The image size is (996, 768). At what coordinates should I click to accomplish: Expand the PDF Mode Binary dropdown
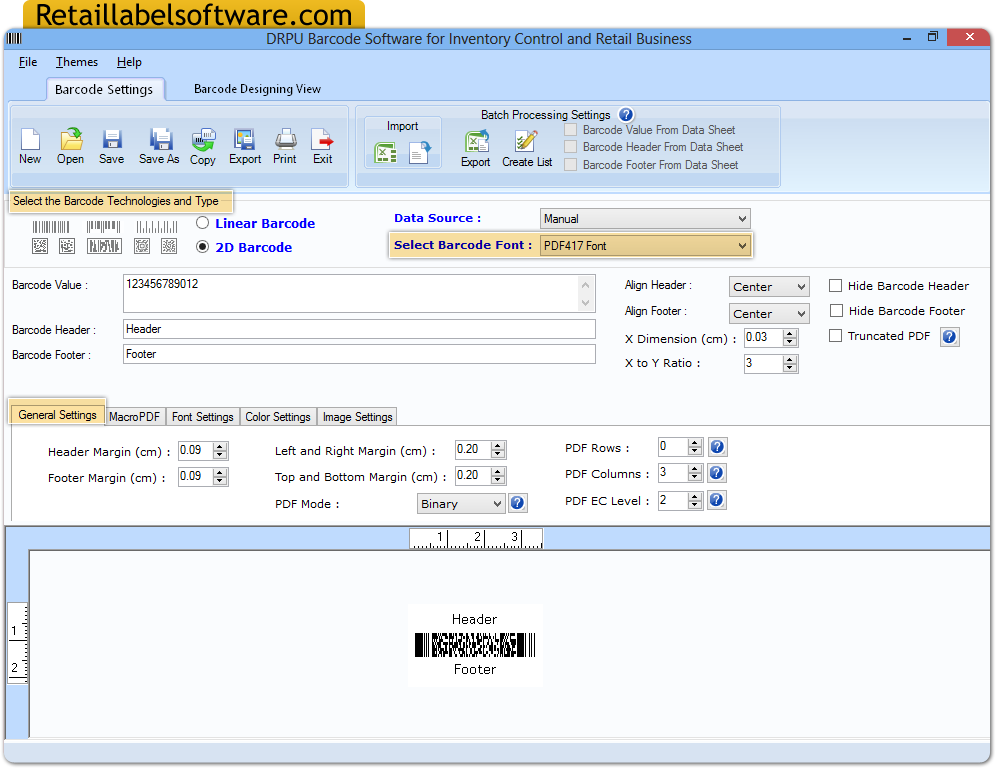click(x=461, y=504)
